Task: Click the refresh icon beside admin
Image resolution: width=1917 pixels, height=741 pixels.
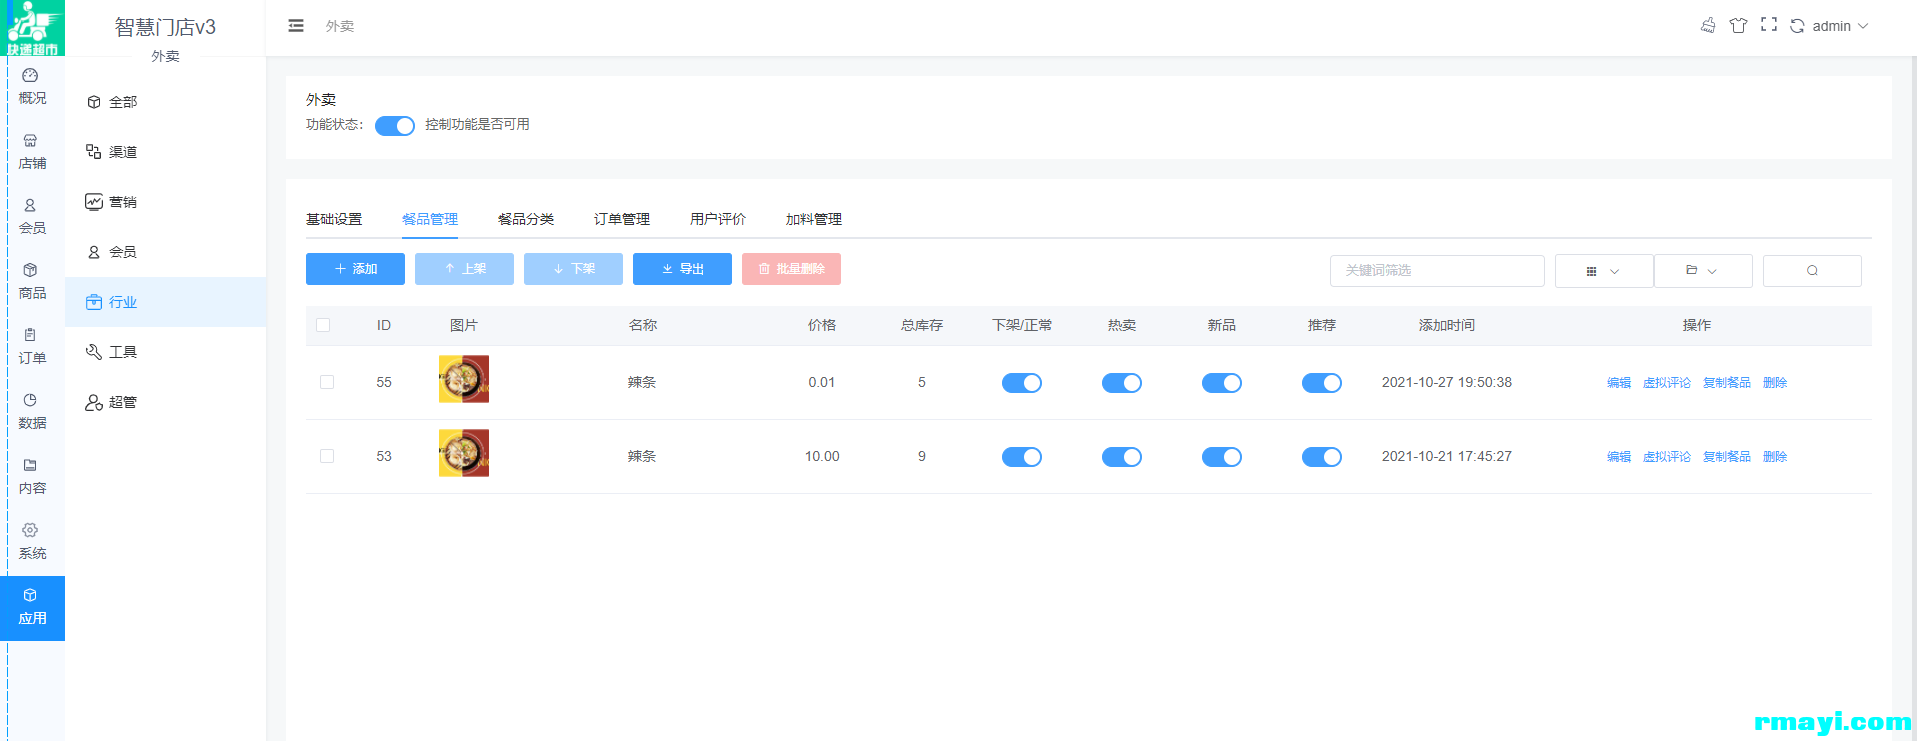Action: click(1797, 26)
